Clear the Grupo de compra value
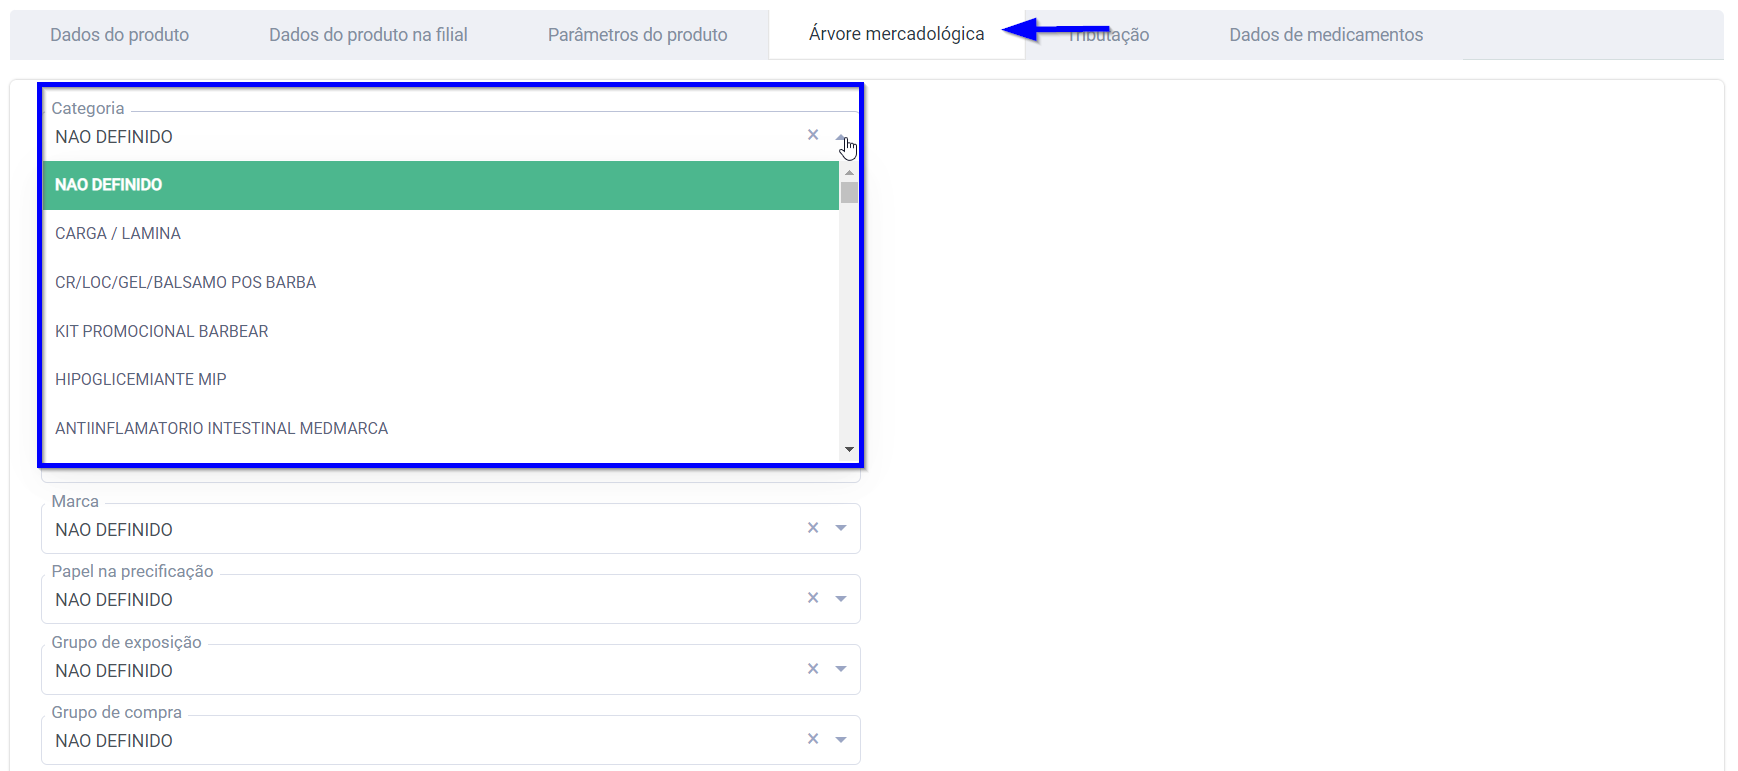Screen dimensions: 1738x771 pyautogui.click(x=813, y=739)
